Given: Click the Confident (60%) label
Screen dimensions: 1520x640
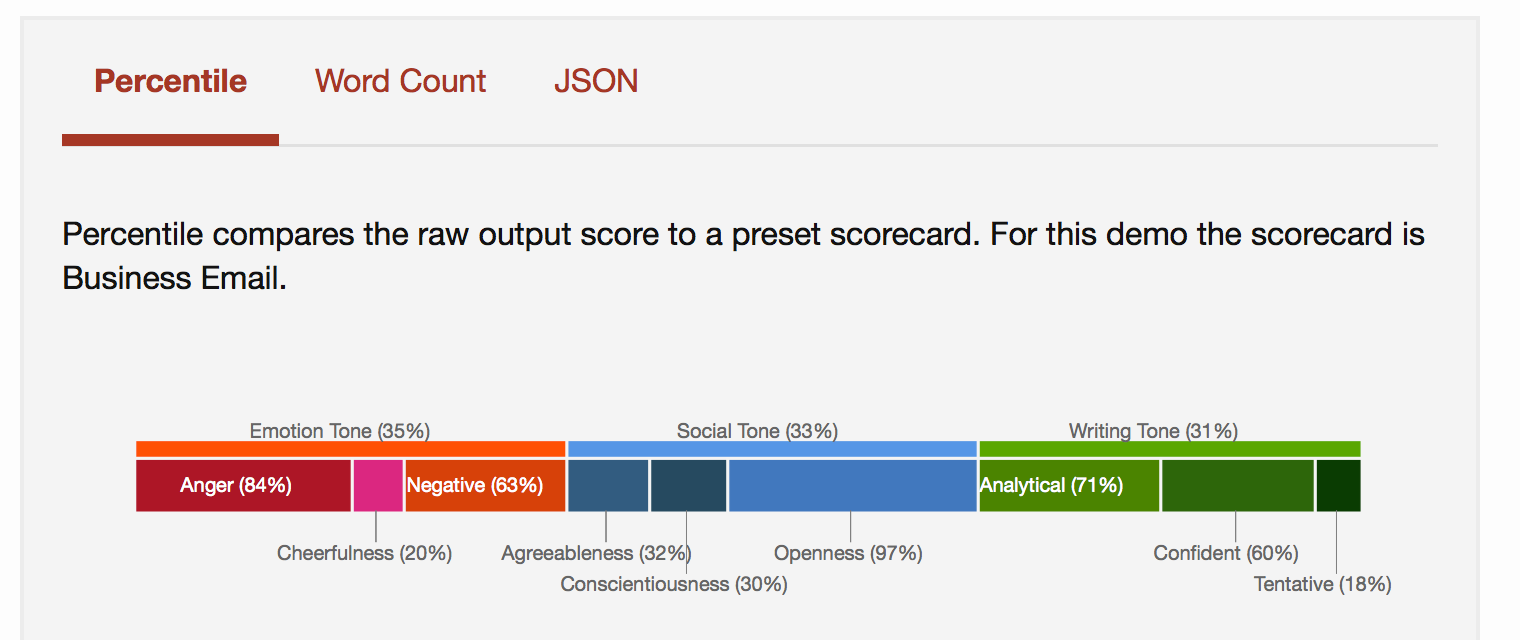Looking at the screenshot, I should (1225, 553).
